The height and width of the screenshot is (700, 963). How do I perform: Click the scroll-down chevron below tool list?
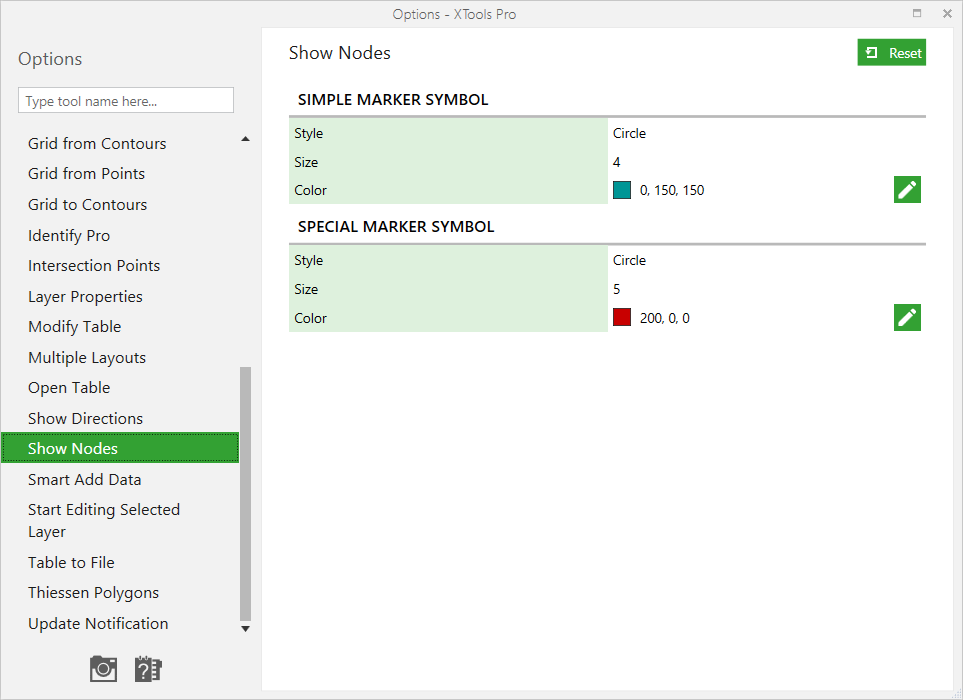coord(245,628)
